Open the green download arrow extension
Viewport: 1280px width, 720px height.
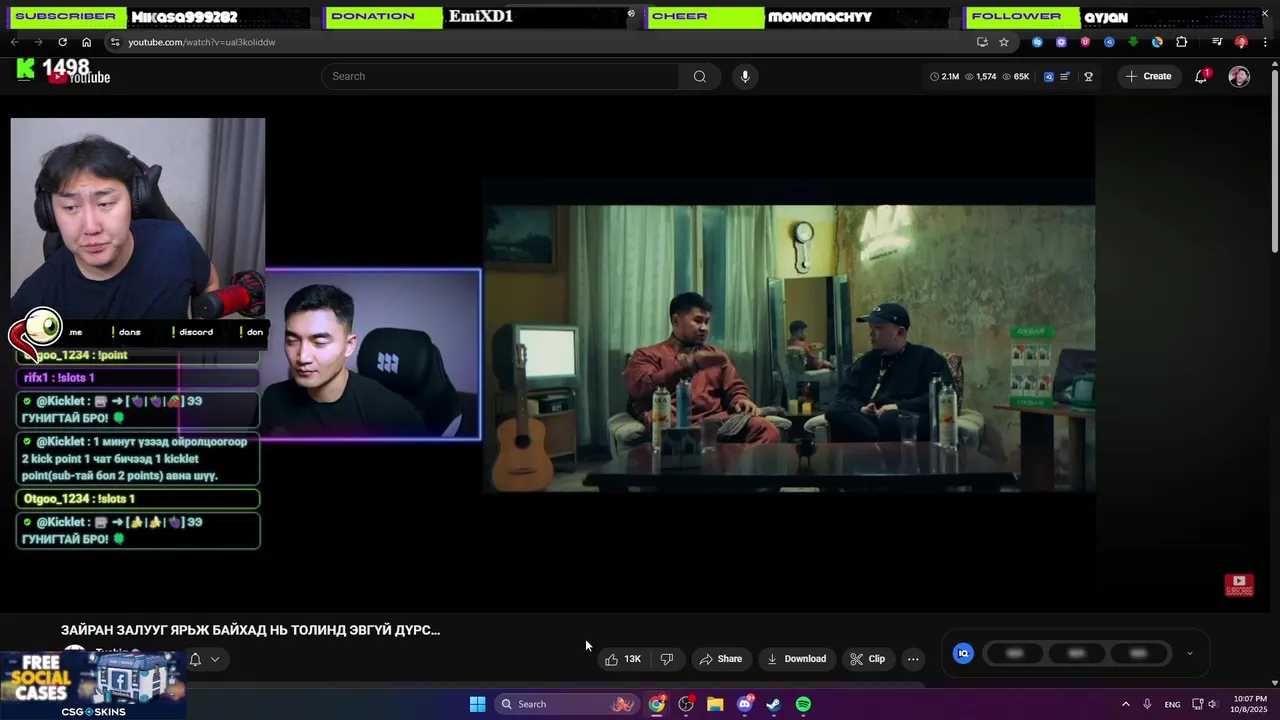[x=1133, y=42]
